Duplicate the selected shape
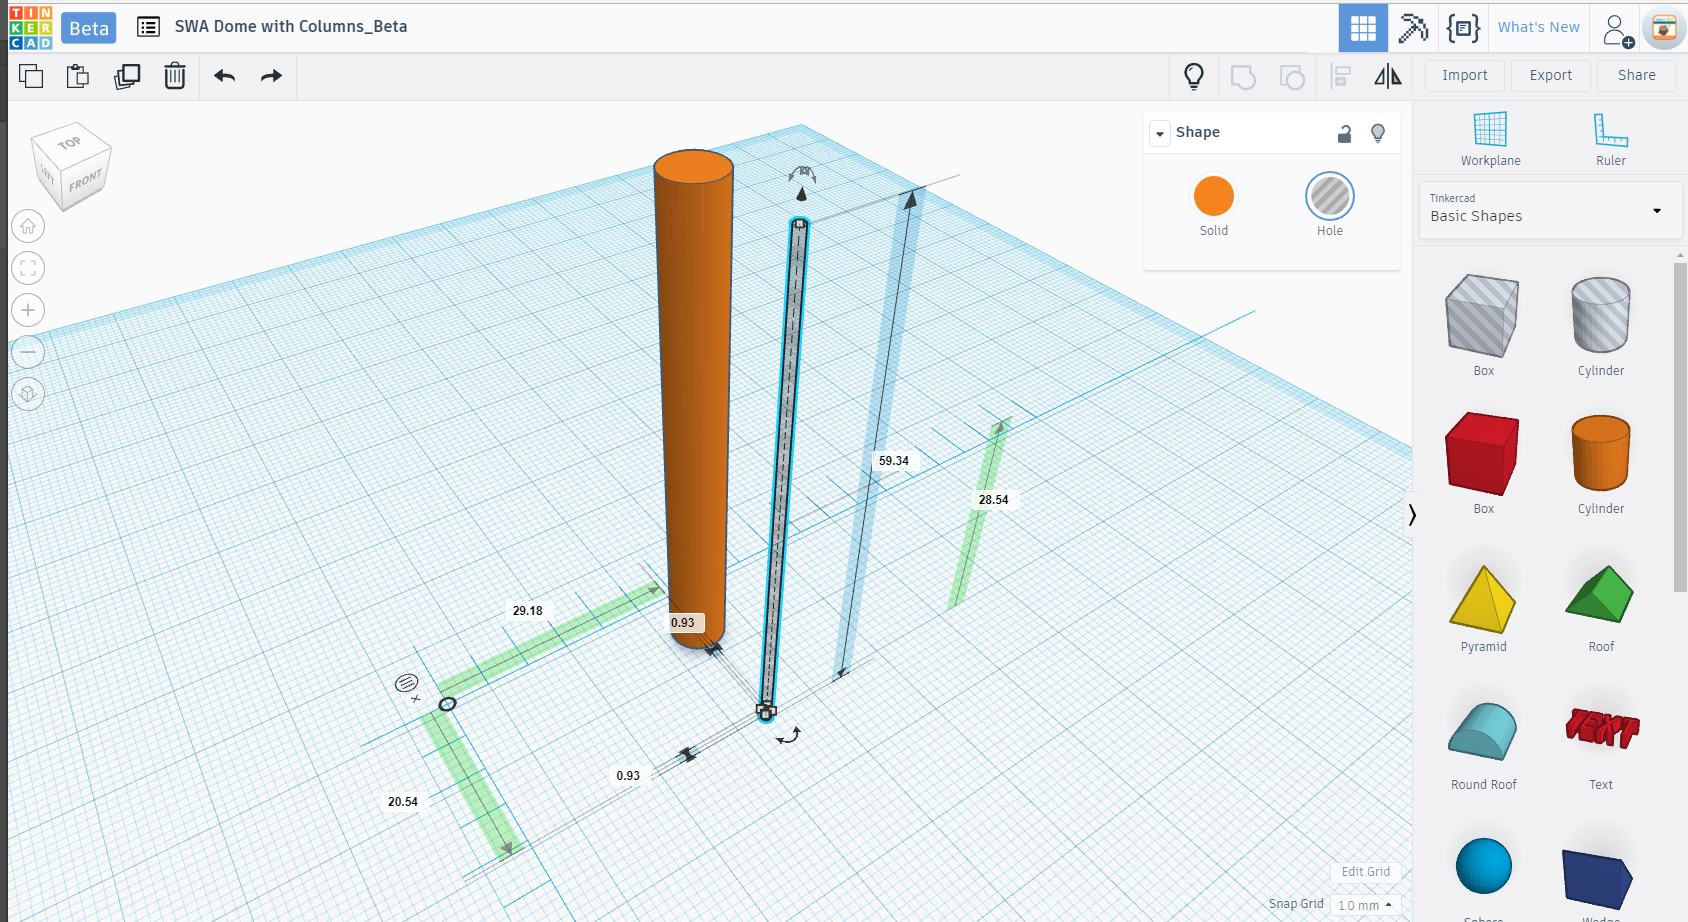 (127, 76)
